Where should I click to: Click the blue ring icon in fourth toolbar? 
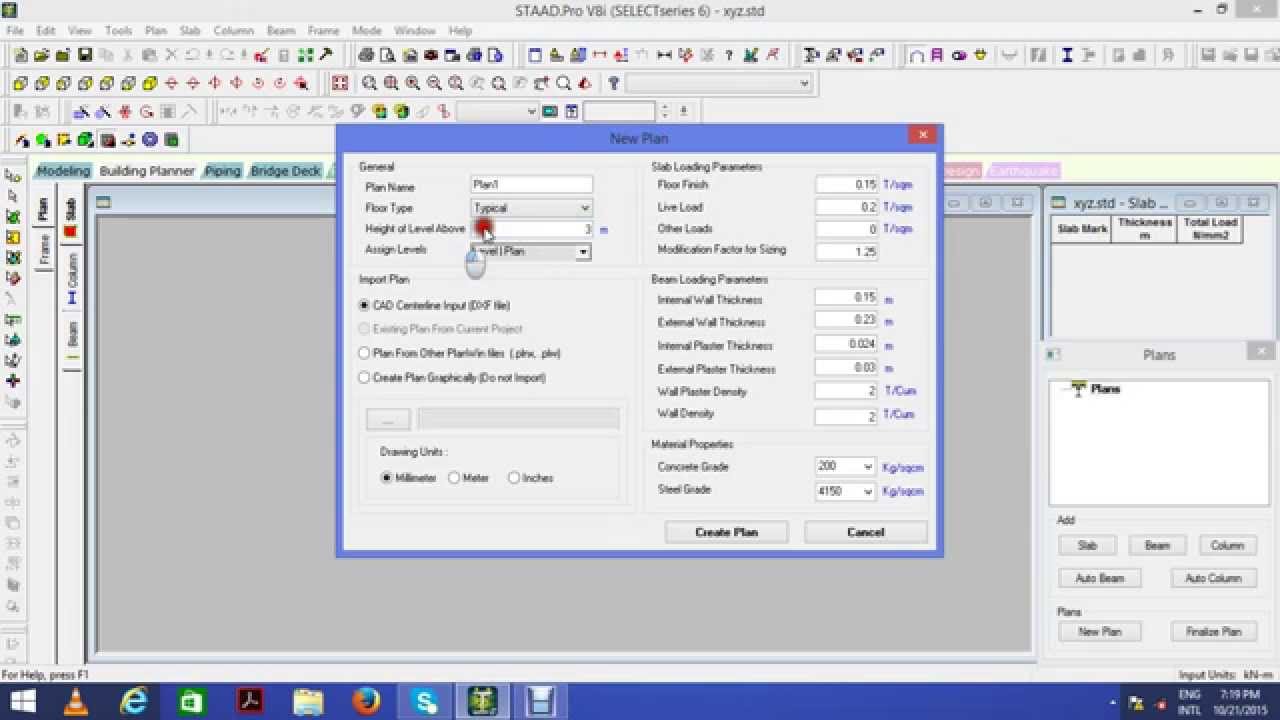tap(149, 140)
